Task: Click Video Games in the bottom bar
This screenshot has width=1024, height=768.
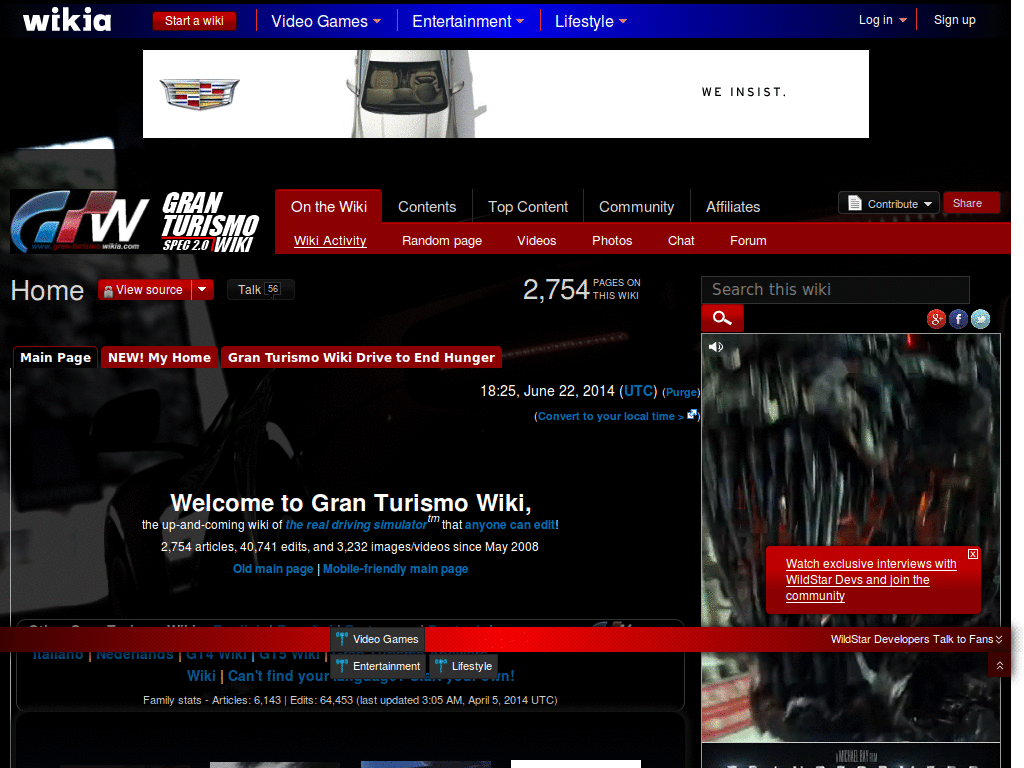Action: [377, 639]
